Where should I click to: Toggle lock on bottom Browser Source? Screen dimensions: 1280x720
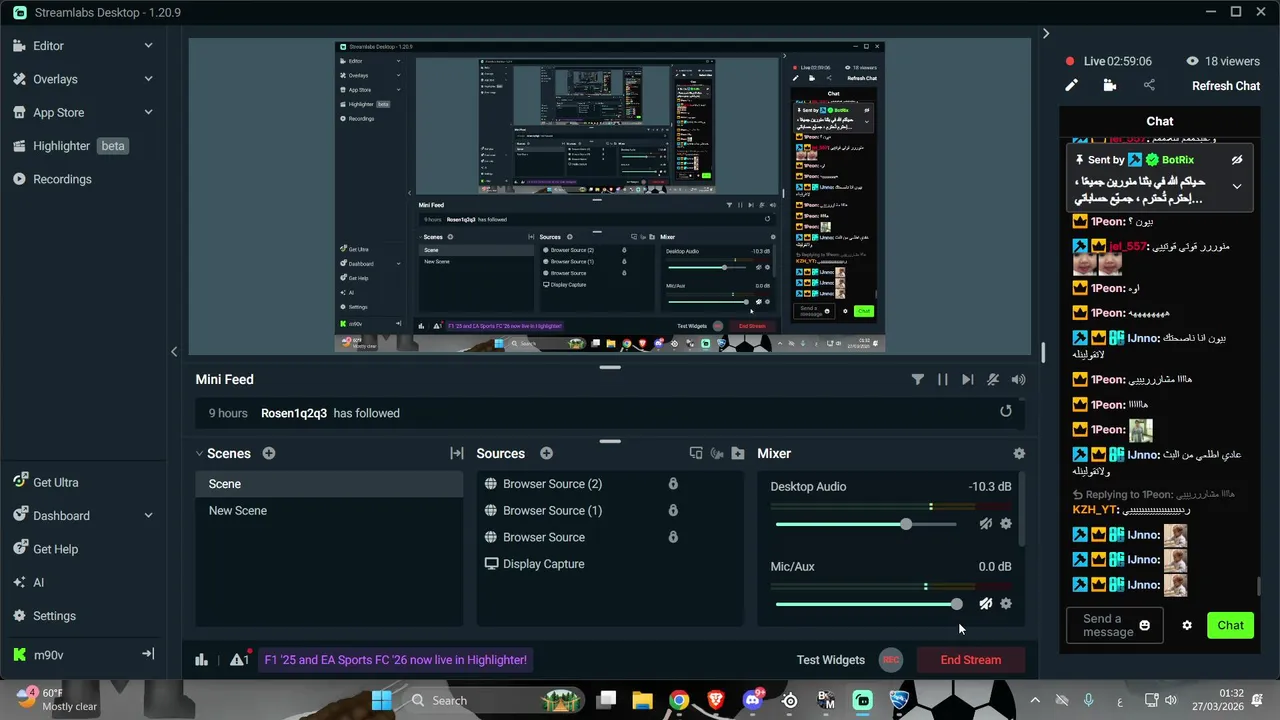[x=673, y=537]
